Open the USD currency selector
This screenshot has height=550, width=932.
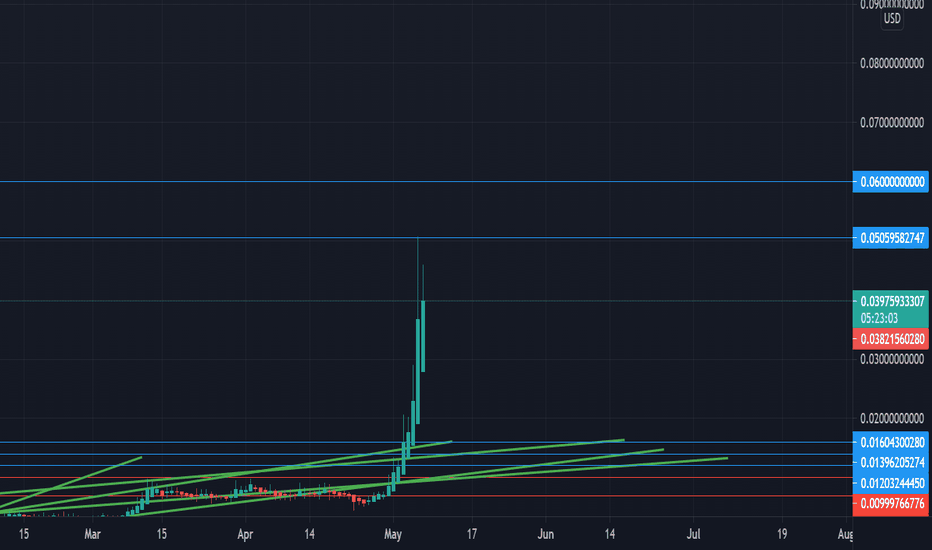pos(892,18)
